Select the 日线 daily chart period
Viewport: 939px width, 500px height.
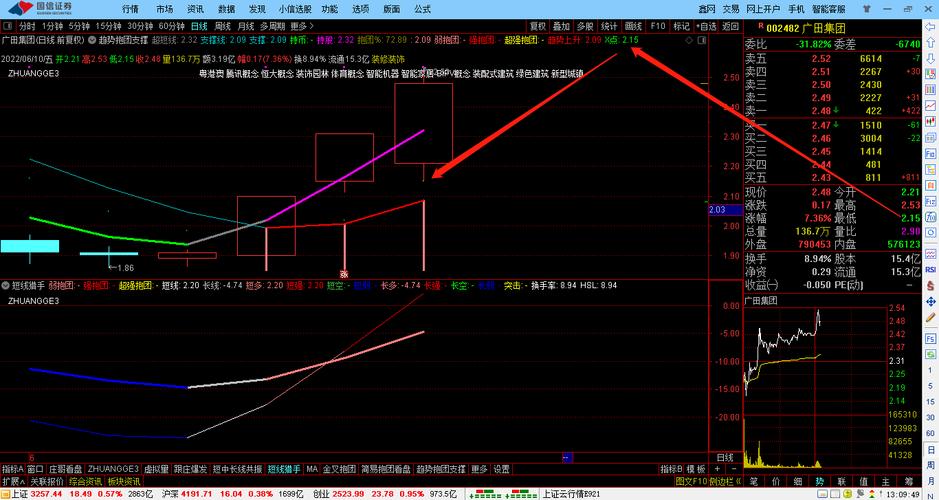click(199, 26)
